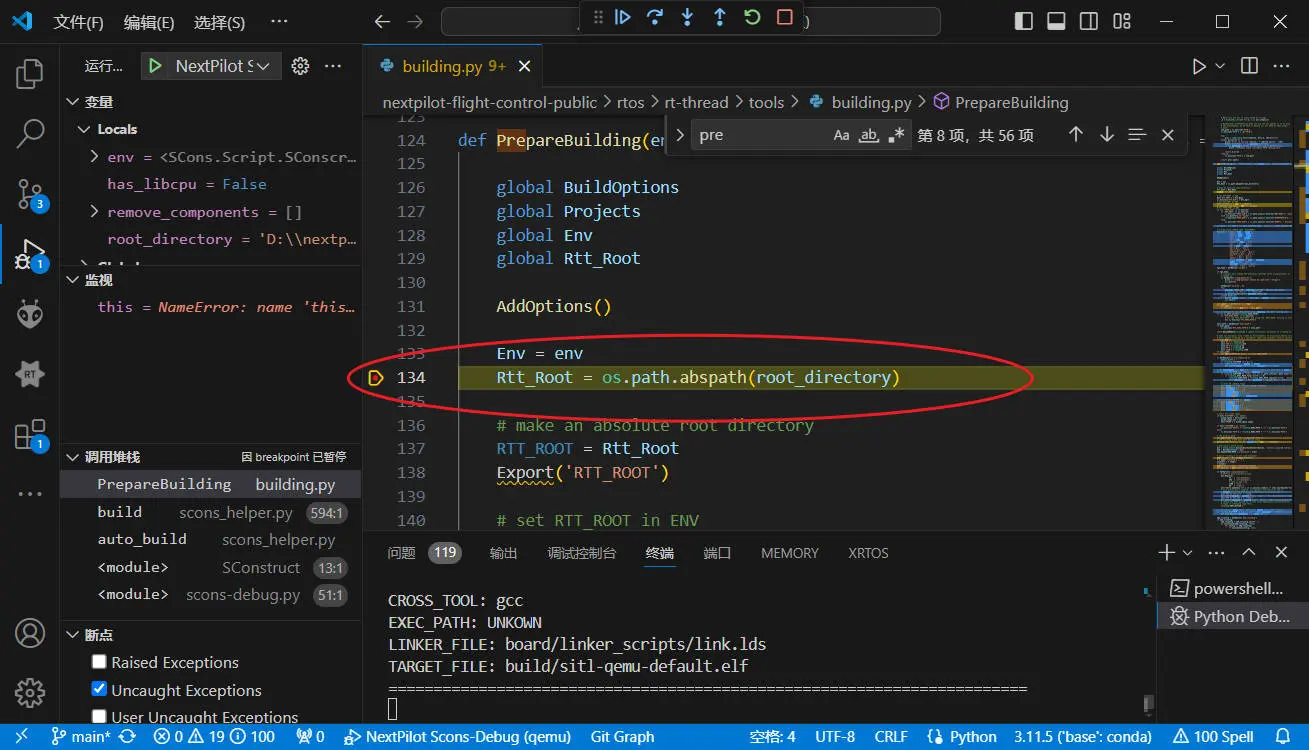Open PlatformIO alien icon in activity bar
This screenshot has height=750, width=1309.
(x=30, y=314)
